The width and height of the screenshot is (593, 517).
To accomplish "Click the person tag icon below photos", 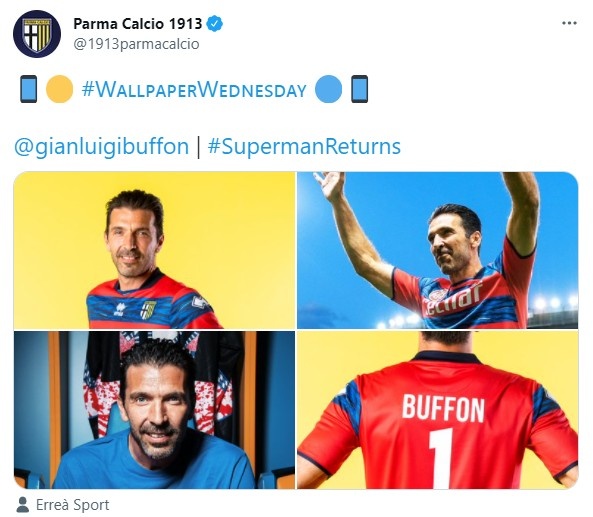I will [23, 505].
